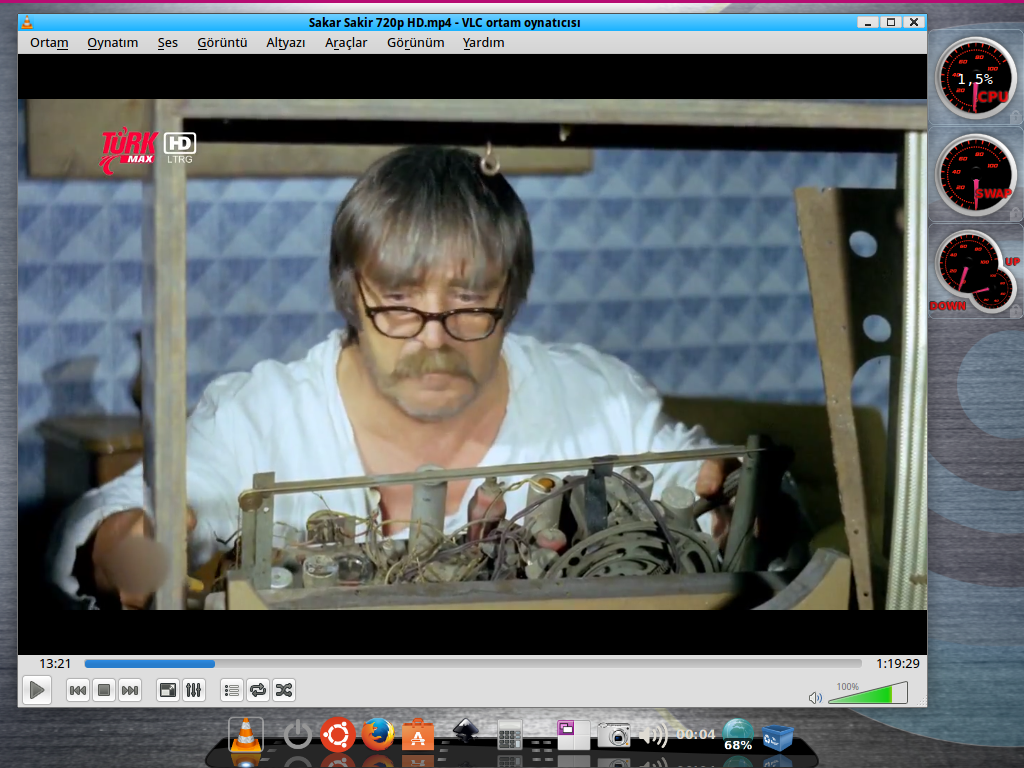Click the elapsed time 13:21 label

click(55, 663)
